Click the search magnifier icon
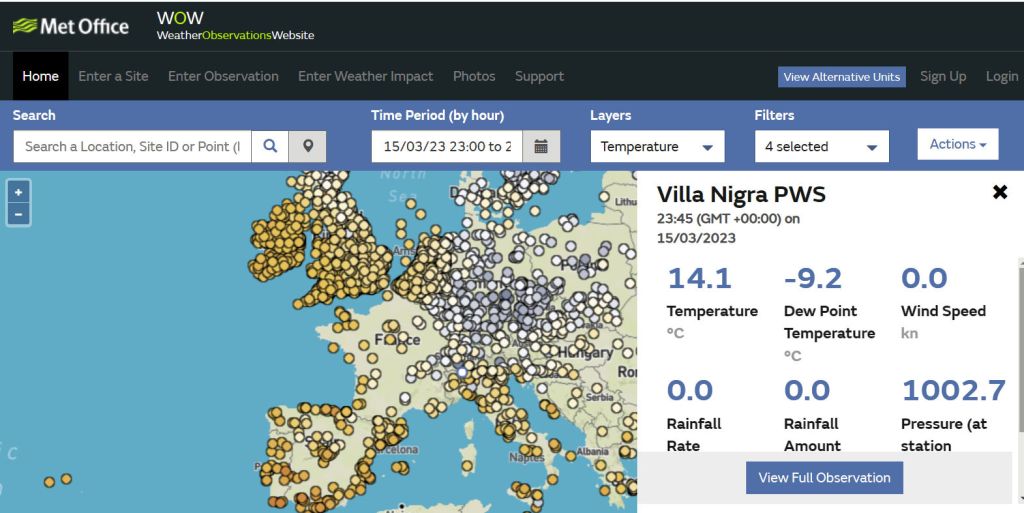 (270, 146)
